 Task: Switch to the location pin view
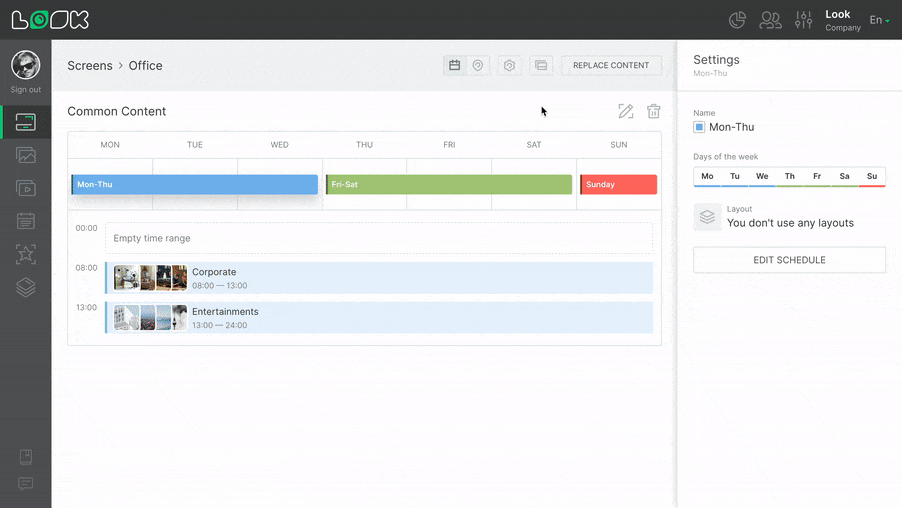click(x=478, y=66)
